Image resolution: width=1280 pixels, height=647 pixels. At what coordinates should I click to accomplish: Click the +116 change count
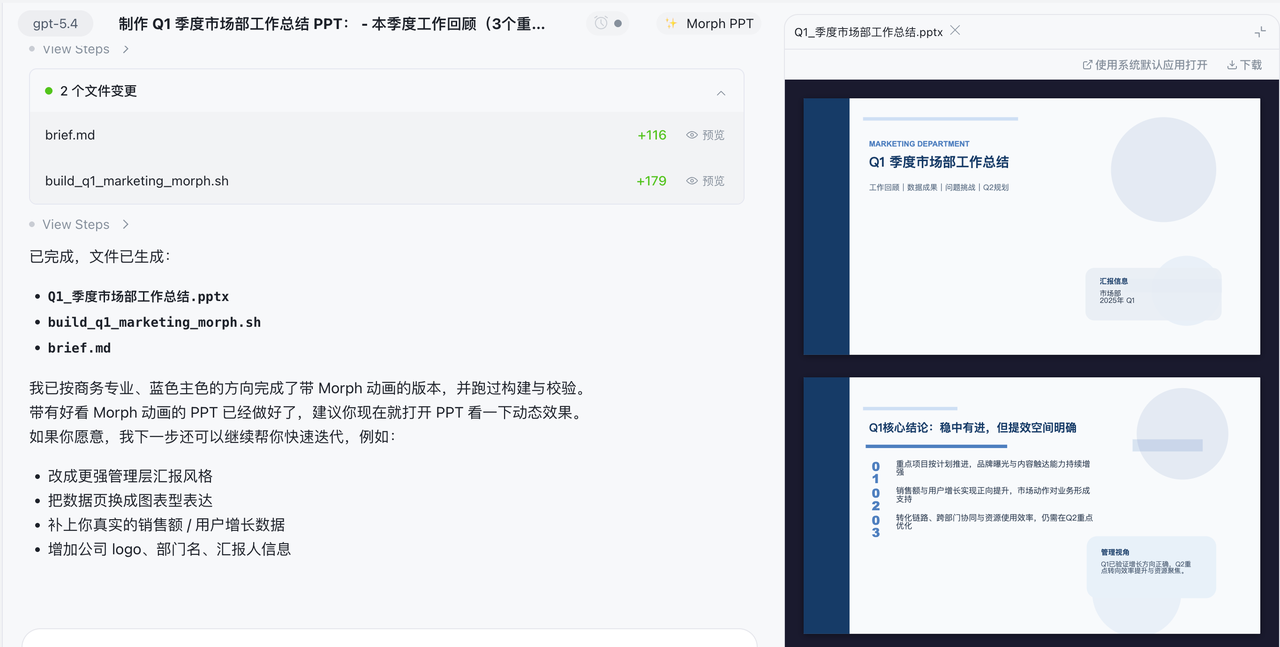652,135
